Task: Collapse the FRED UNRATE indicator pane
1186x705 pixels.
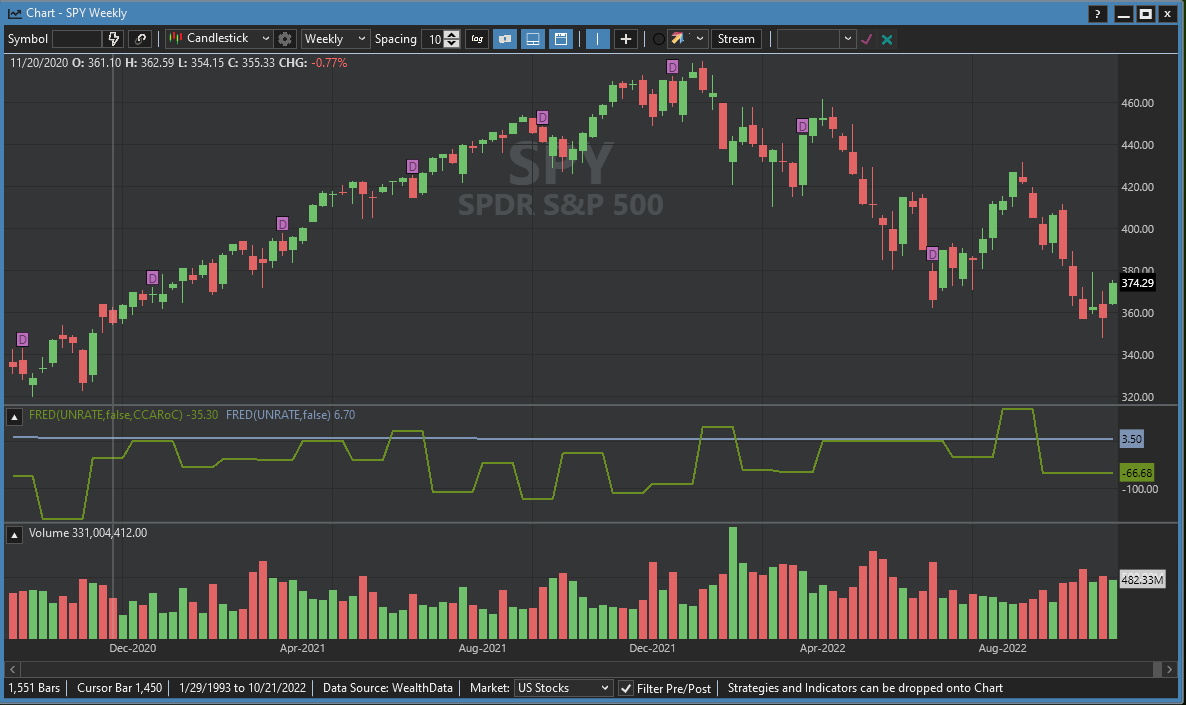Action: 16,415
